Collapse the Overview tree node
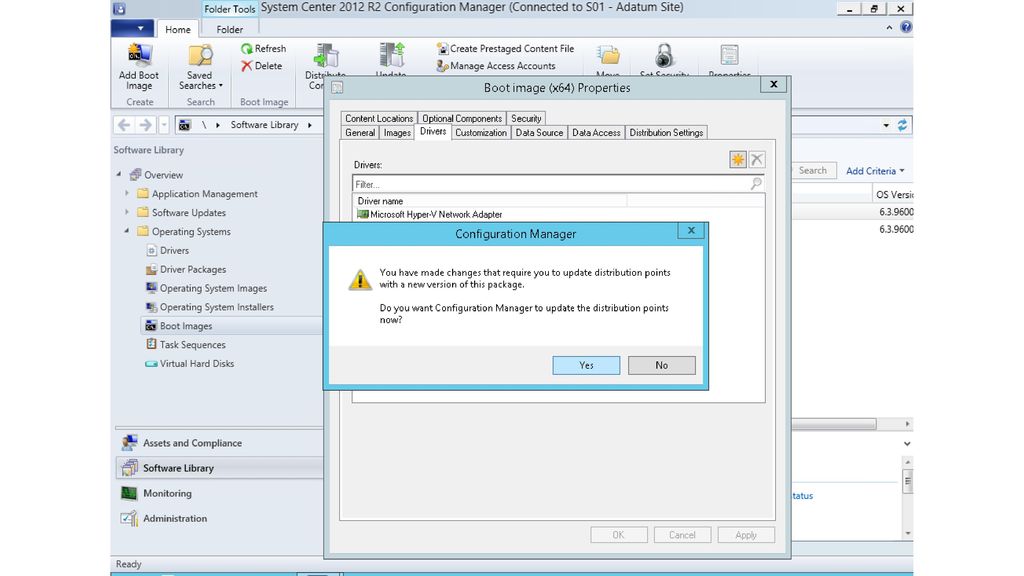Viewport: 1024px width, 576px height. point(119,174)
